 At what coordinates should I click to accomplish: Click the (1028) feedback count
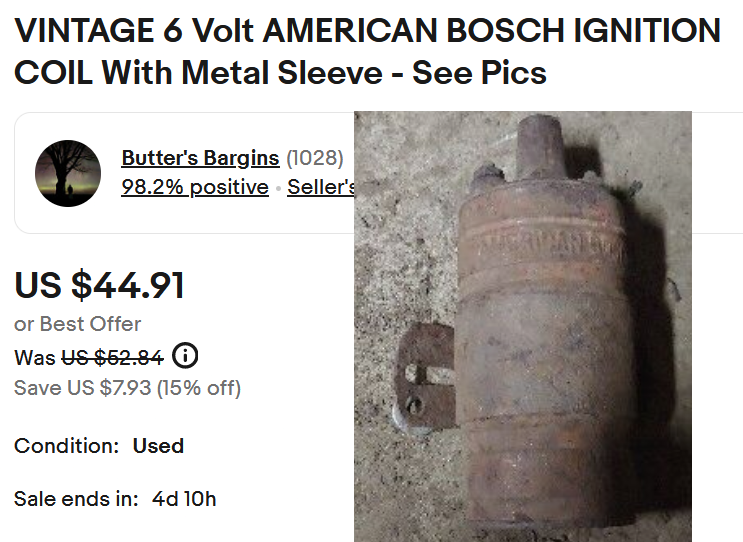coord(315,158)
